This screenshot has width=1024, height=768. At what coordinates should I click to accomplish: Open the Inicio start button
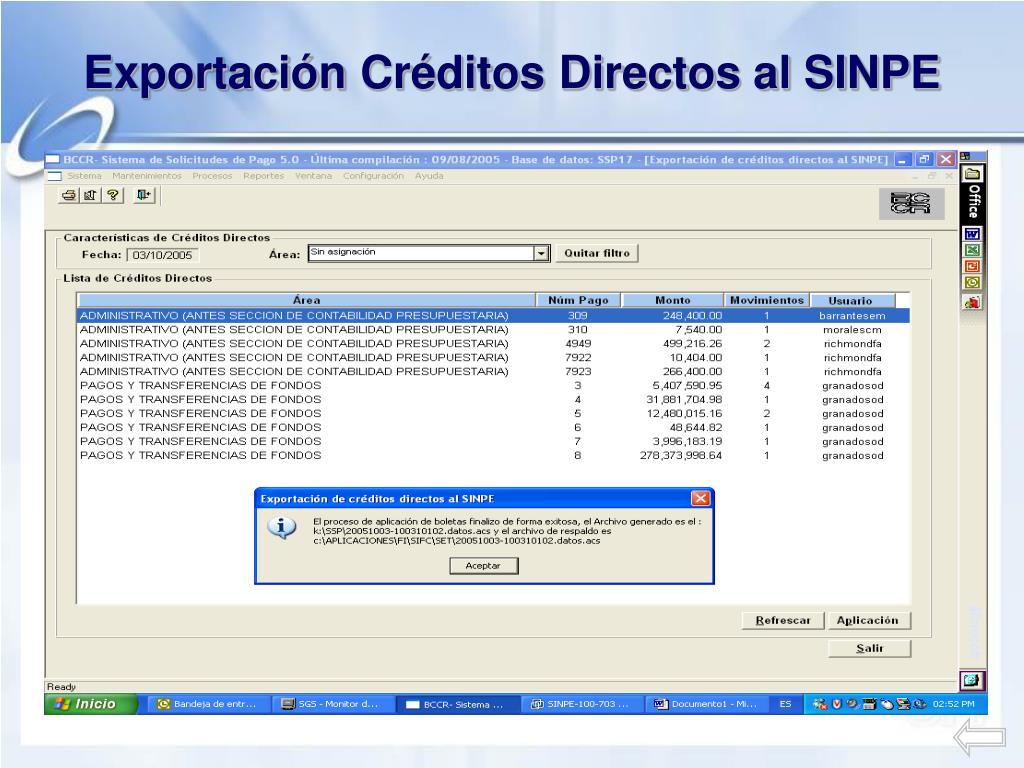point(91,704)
